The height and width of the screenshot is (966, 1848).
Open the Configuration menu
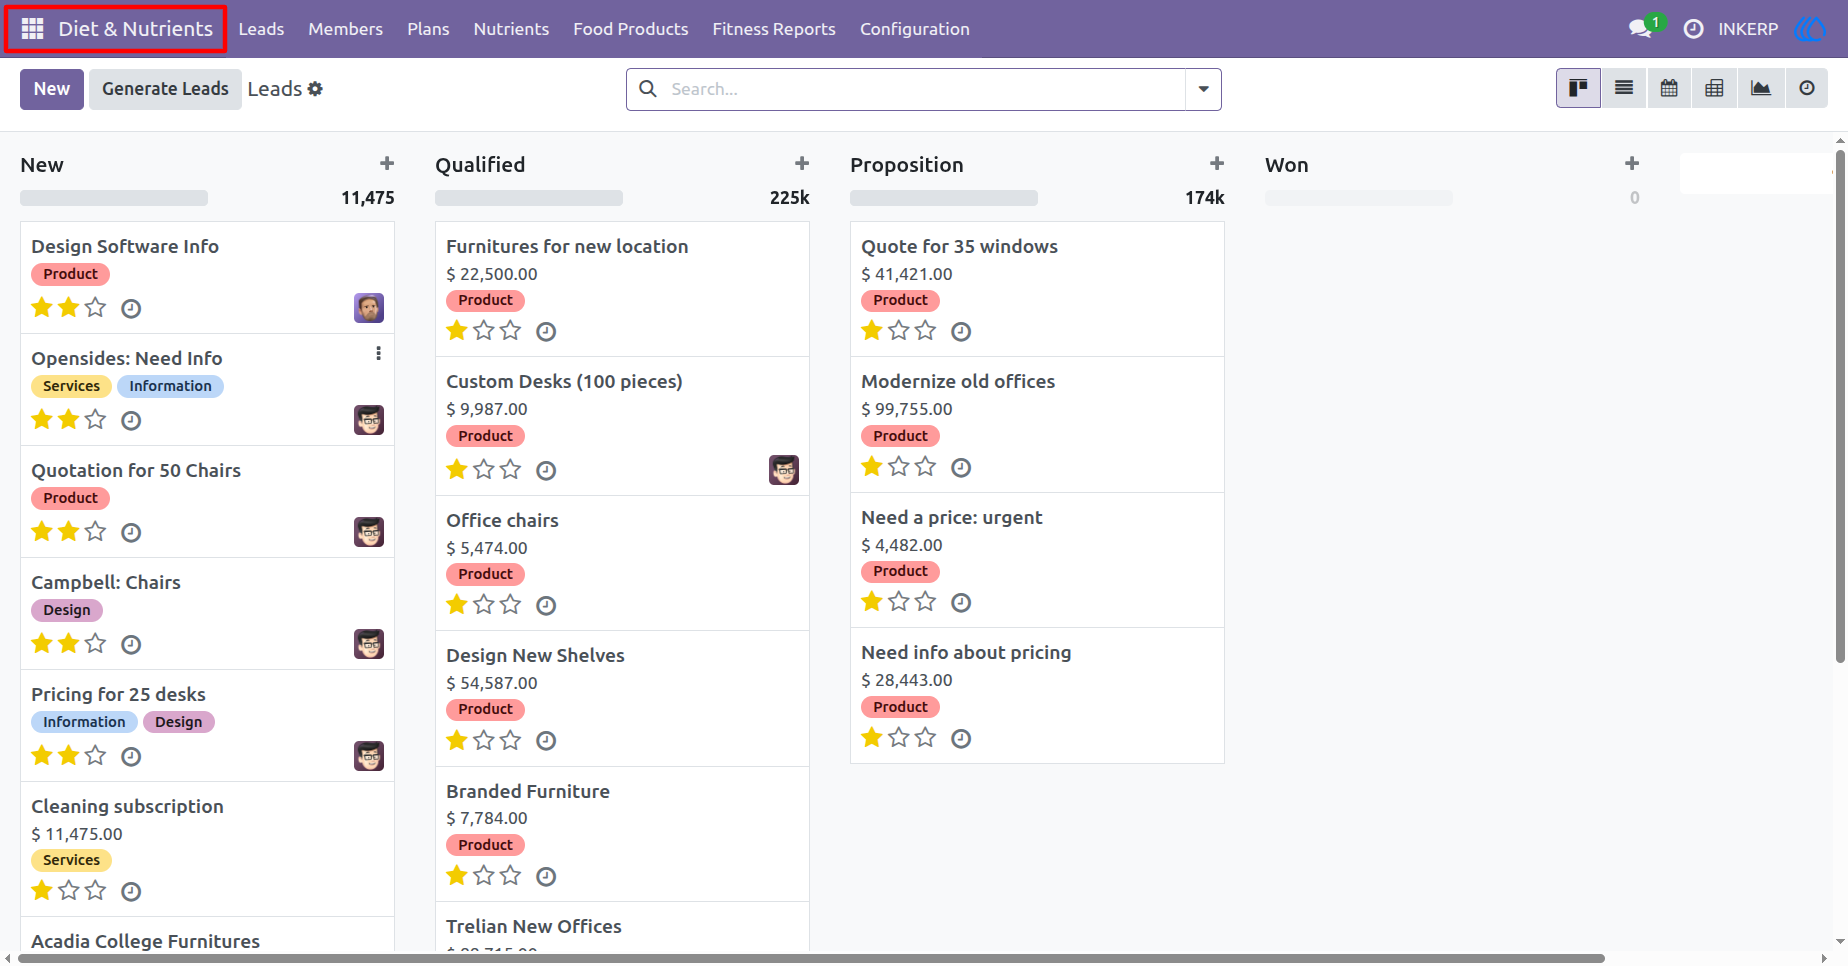915,29
